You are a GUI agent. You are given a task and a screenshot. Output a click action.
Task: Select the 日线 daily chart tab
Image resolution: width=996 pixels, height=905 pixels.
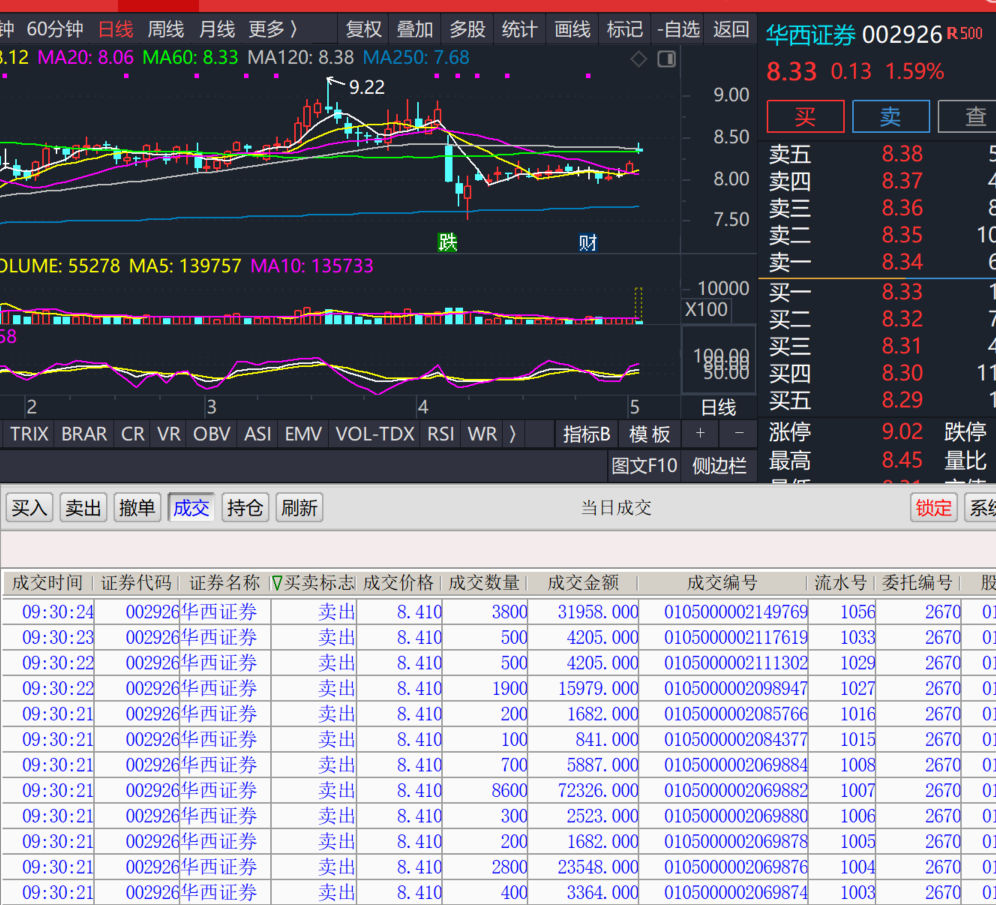116,29
